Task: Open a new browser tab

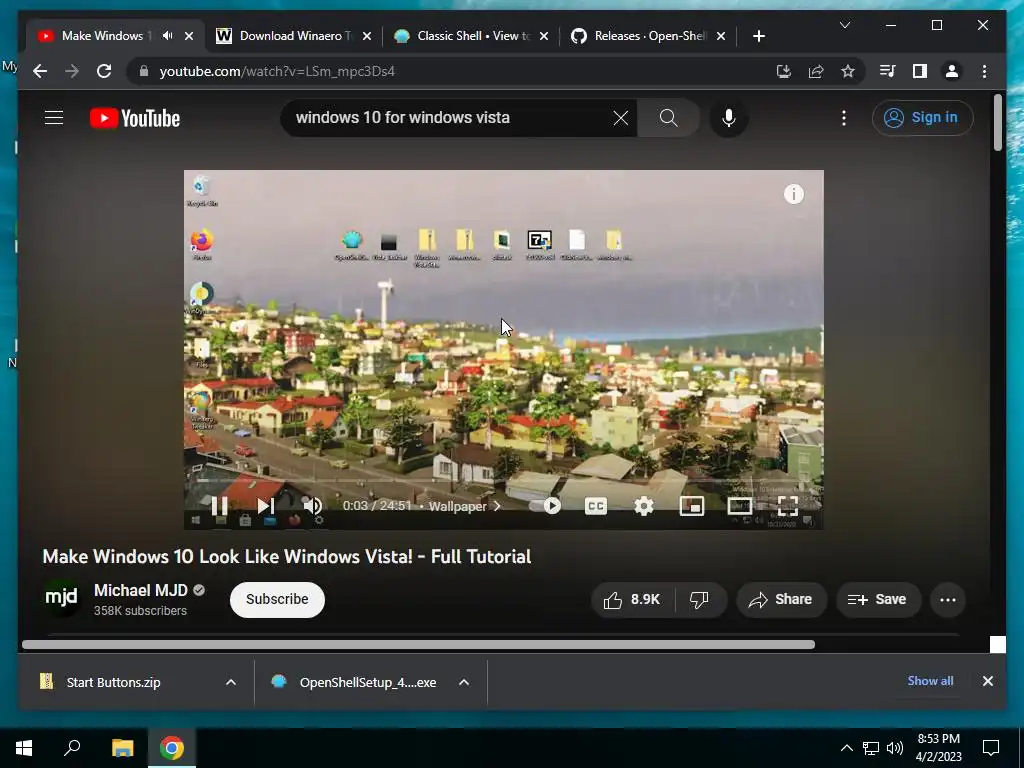Action: click(x=758, y=36)
